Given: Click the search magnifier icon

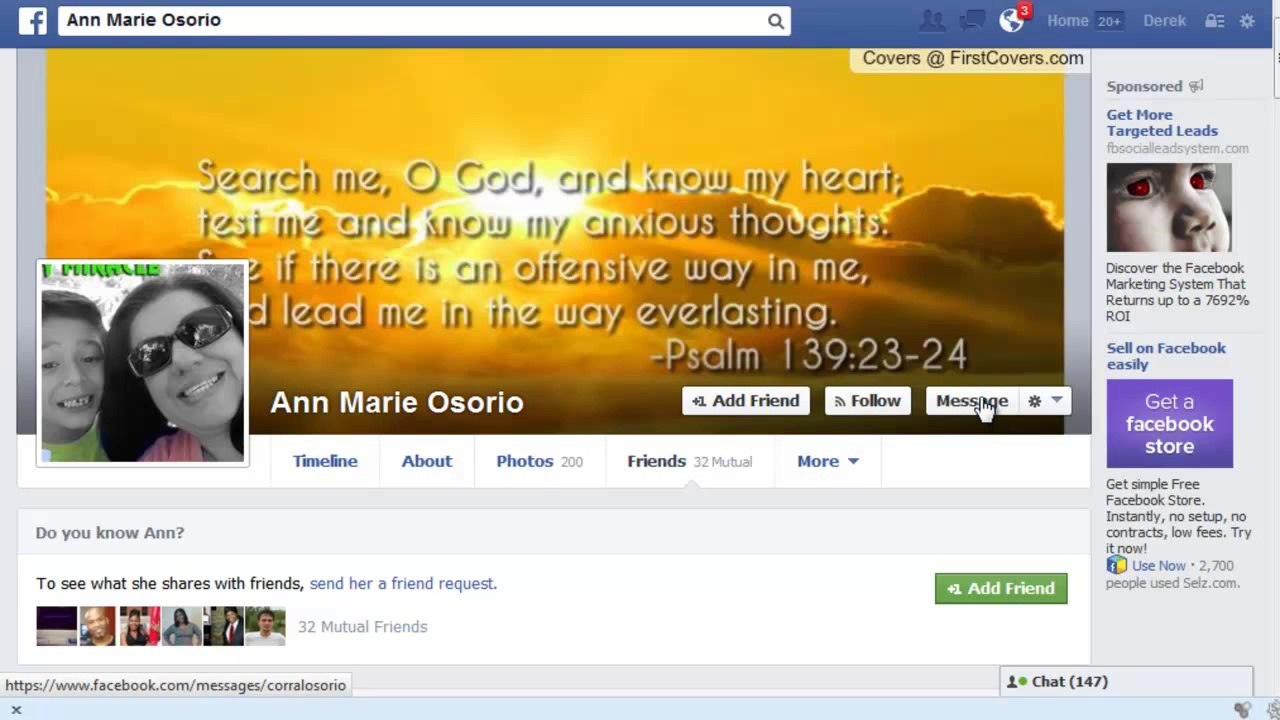Looking at the screenshot, I should (776, 21).
